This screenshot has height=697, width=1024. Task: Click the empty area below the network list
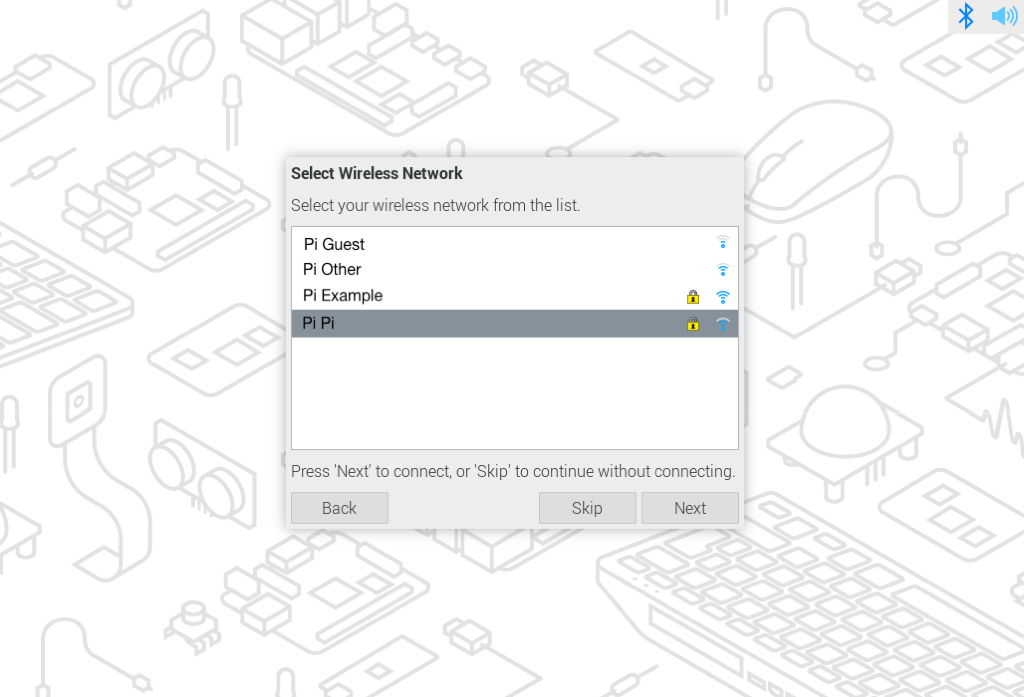click(x=515, y=395)
